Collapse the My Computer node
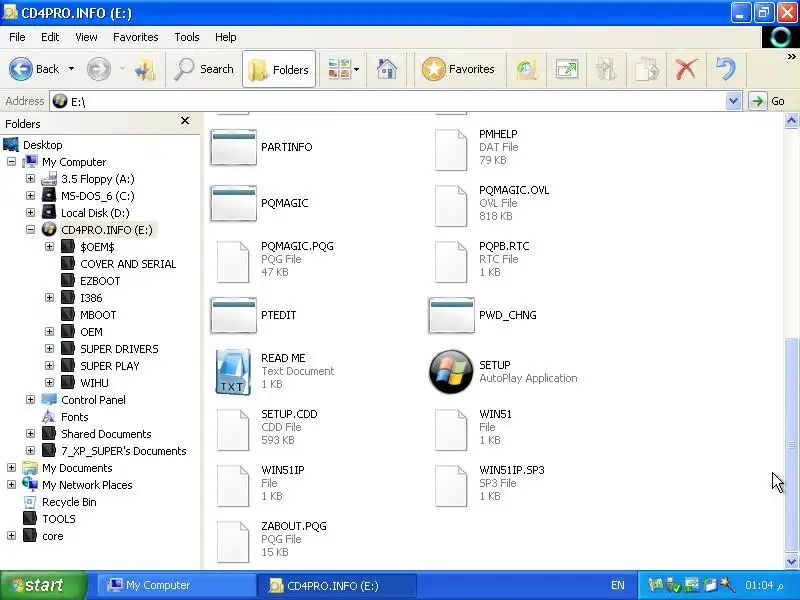This screenshot has height=600, width=800. pyautogui.click(x=11, y=162)
